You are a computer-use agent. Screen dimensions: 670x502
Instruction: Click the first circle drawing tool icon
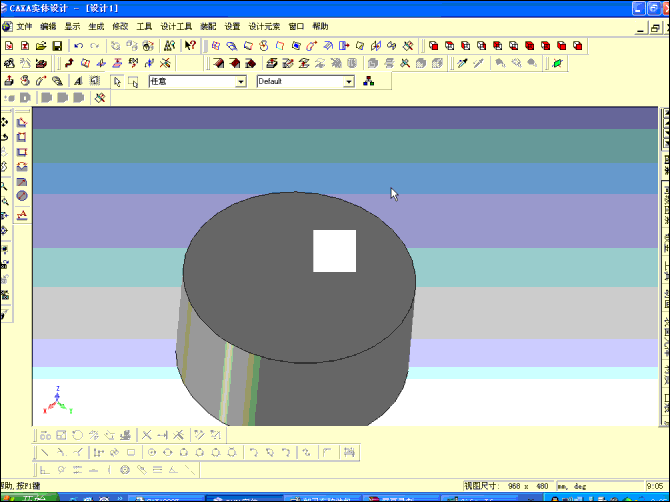[152, 452]
